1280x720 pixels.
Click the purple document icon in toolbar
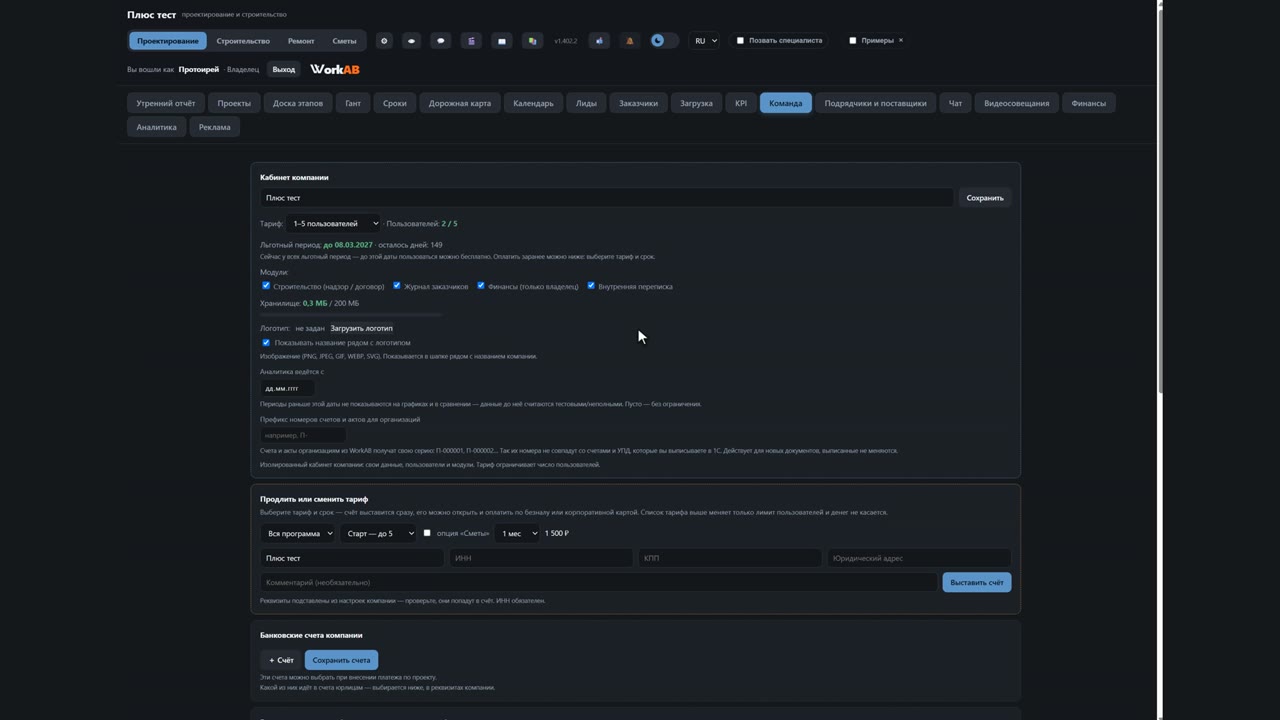471,41
